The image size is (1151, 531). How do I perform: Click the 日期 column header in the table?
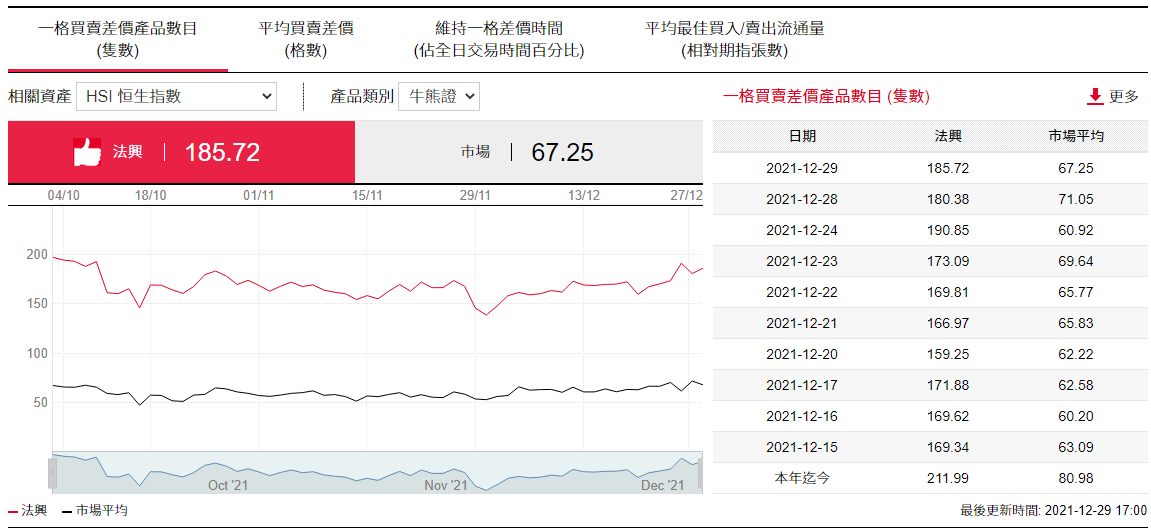(801, 136)
